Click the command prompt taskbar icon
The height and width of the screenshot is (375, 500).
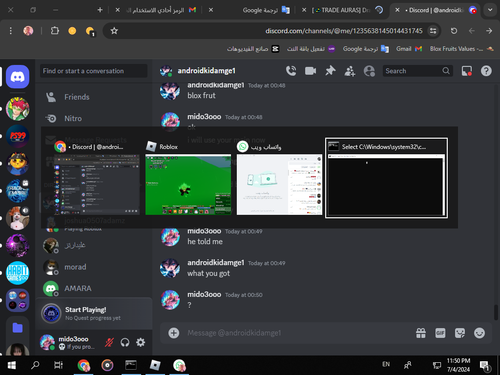(x=131, y=365)
